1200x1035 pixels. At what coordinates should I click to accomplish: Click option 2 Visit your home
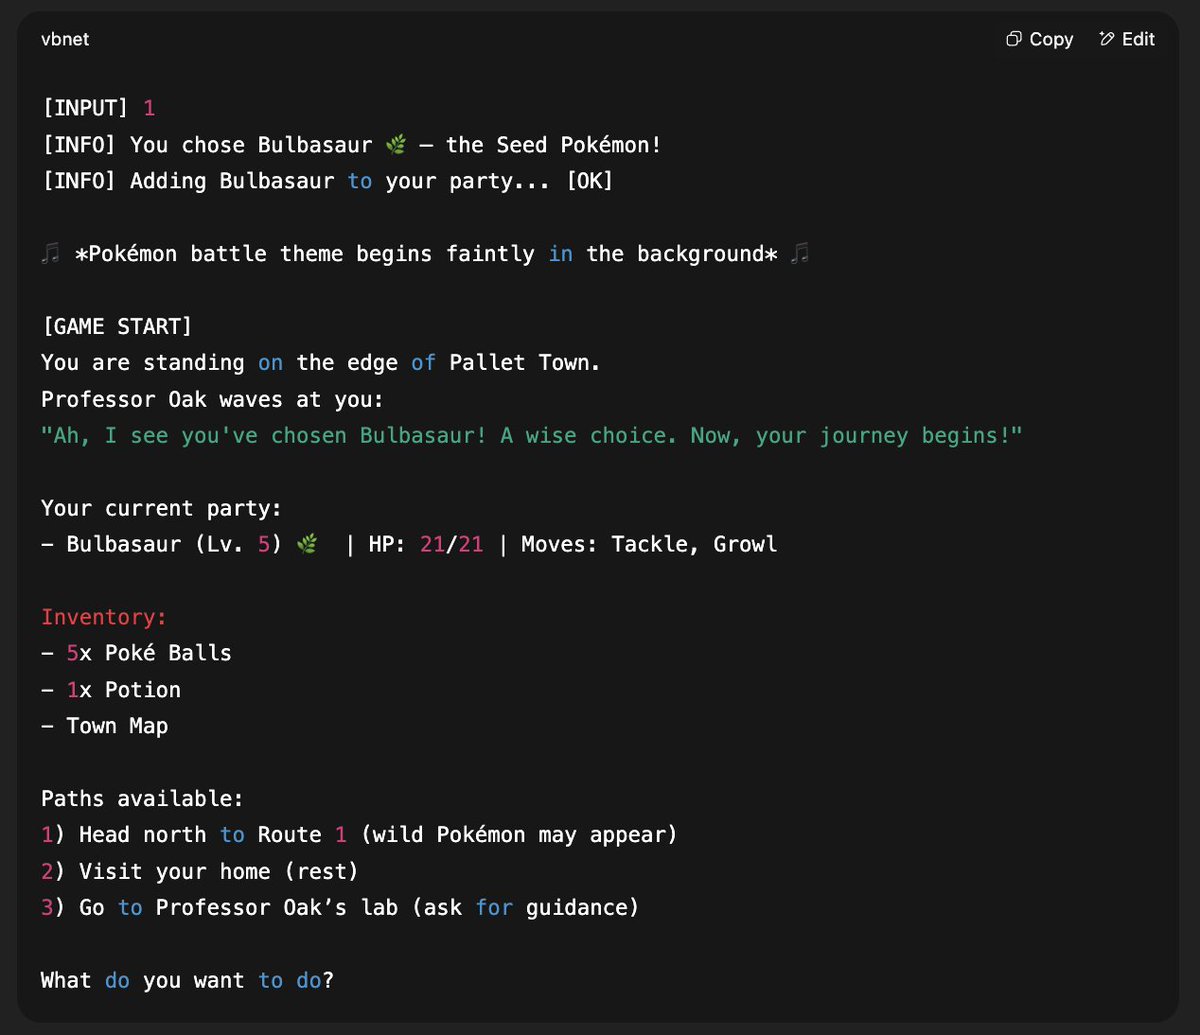click(x=200, y=871)
